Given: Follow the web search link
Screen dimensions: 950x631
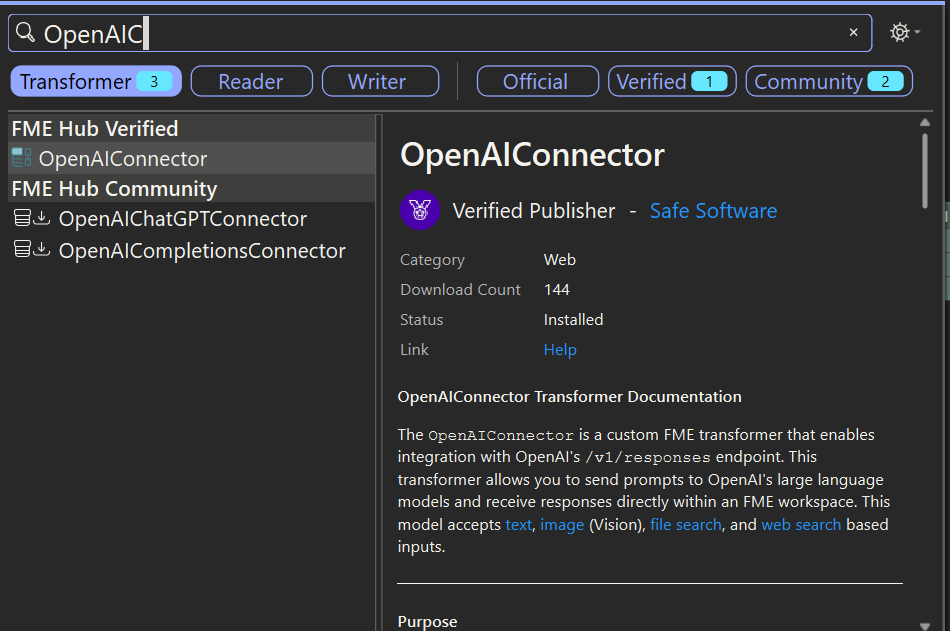Looking at the screenshot, I should point(801,524).
